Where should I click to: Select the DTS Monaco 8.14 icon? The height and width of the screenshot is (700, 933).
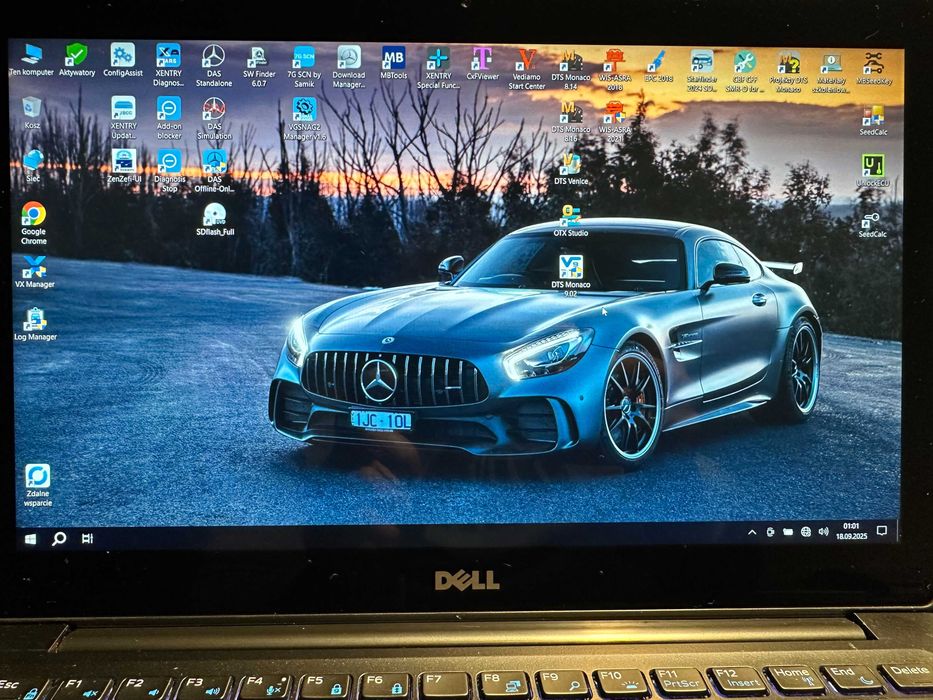(570, 70)
